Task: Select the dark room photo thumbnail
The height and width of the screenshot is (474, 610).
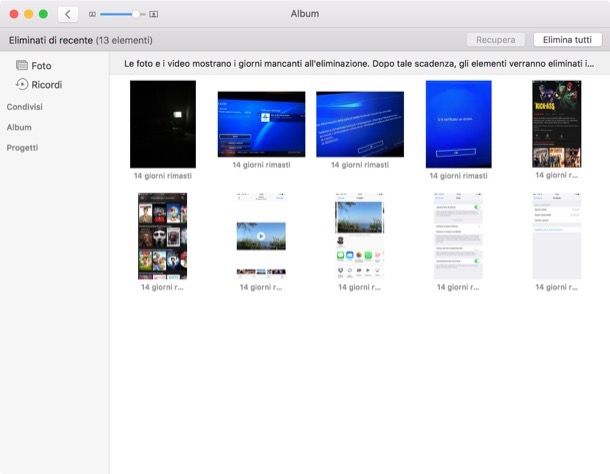Action: pyautogui.click(x=163, y=124)
